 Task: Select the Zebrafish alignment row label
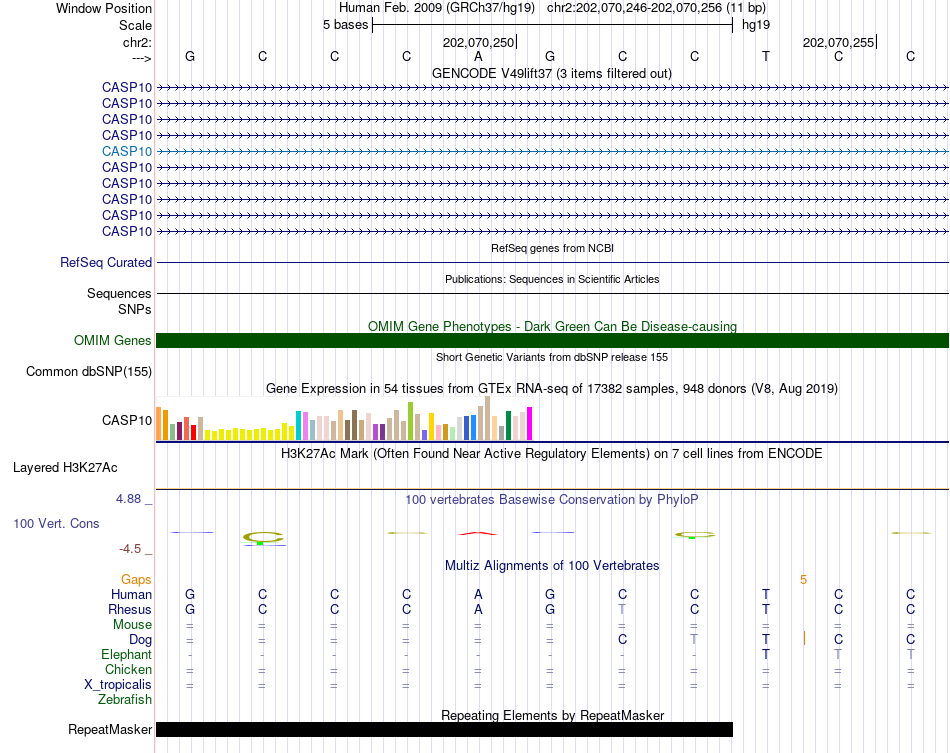pos(125,700)
